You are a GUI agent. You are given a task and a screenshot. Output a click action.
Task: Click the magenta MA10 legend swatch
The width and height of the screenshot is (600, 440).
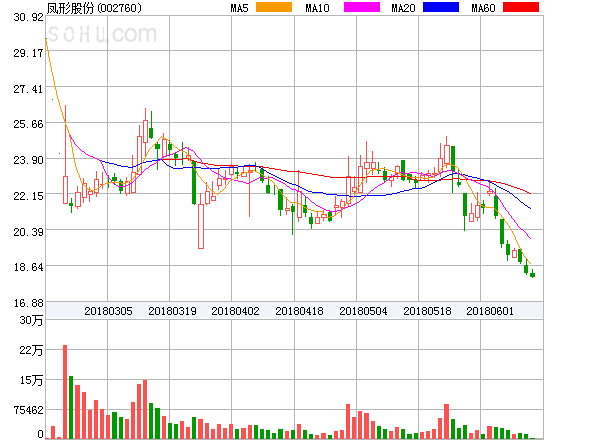point(362,7)
